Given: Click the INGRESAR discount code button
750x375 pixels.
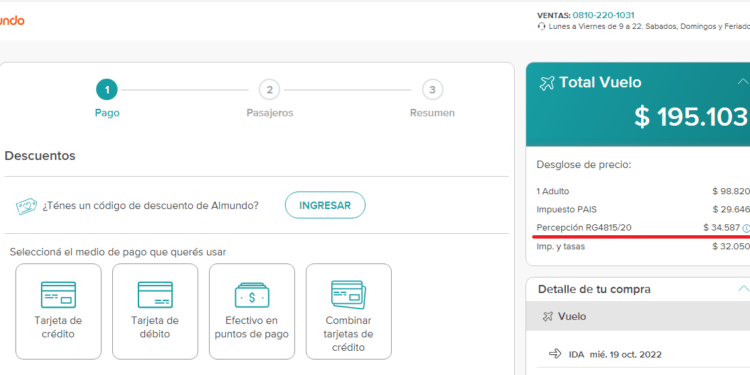Looking at the screenshot, I should point(325,205).
